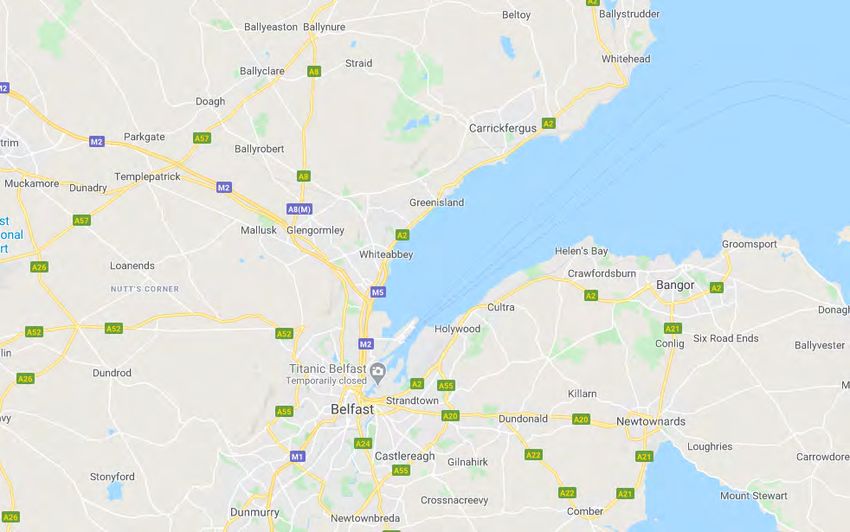The width and height of the screenshot is (850, 532).
Task: Click the Newtownards town label
Action: (651, 421)
